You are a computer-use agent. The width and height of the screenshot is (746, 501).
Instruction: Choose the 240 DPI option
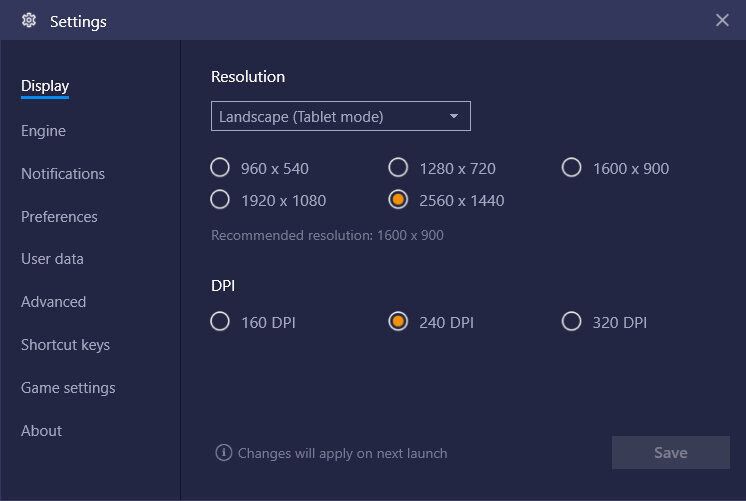[398, 322]
